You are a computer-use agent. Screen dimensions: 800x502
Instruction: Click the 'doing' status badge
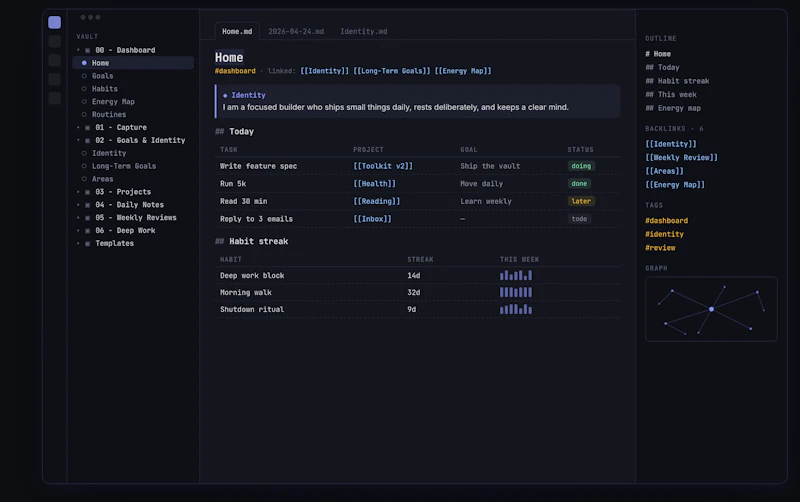pos(581,166)
